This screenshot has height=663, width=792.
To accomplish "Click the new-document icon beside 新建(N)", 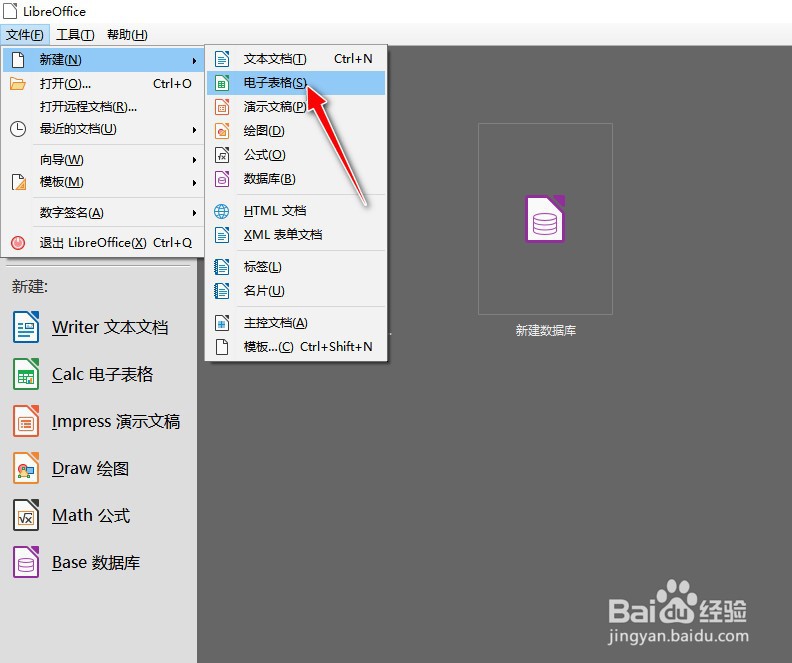I will [x=18, y=60].
